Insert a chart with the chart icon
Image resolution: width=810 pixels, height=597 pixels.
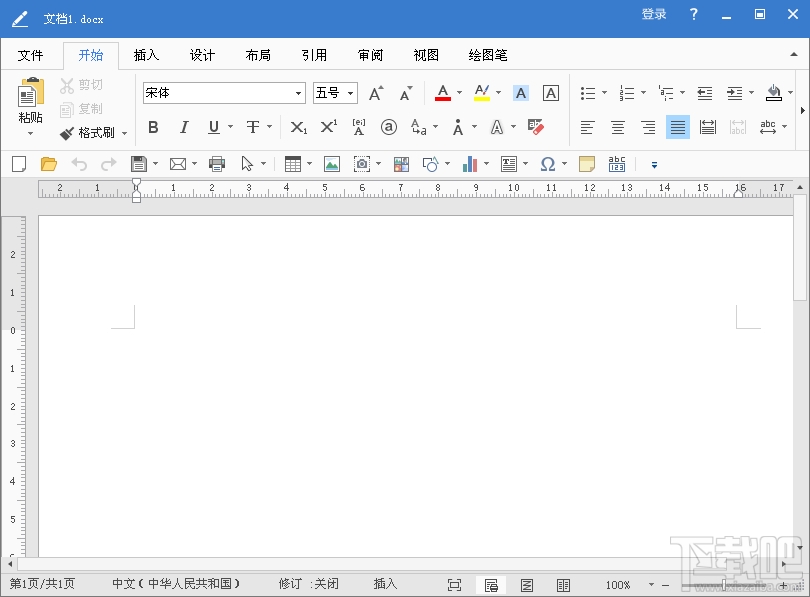click(471, 163)
